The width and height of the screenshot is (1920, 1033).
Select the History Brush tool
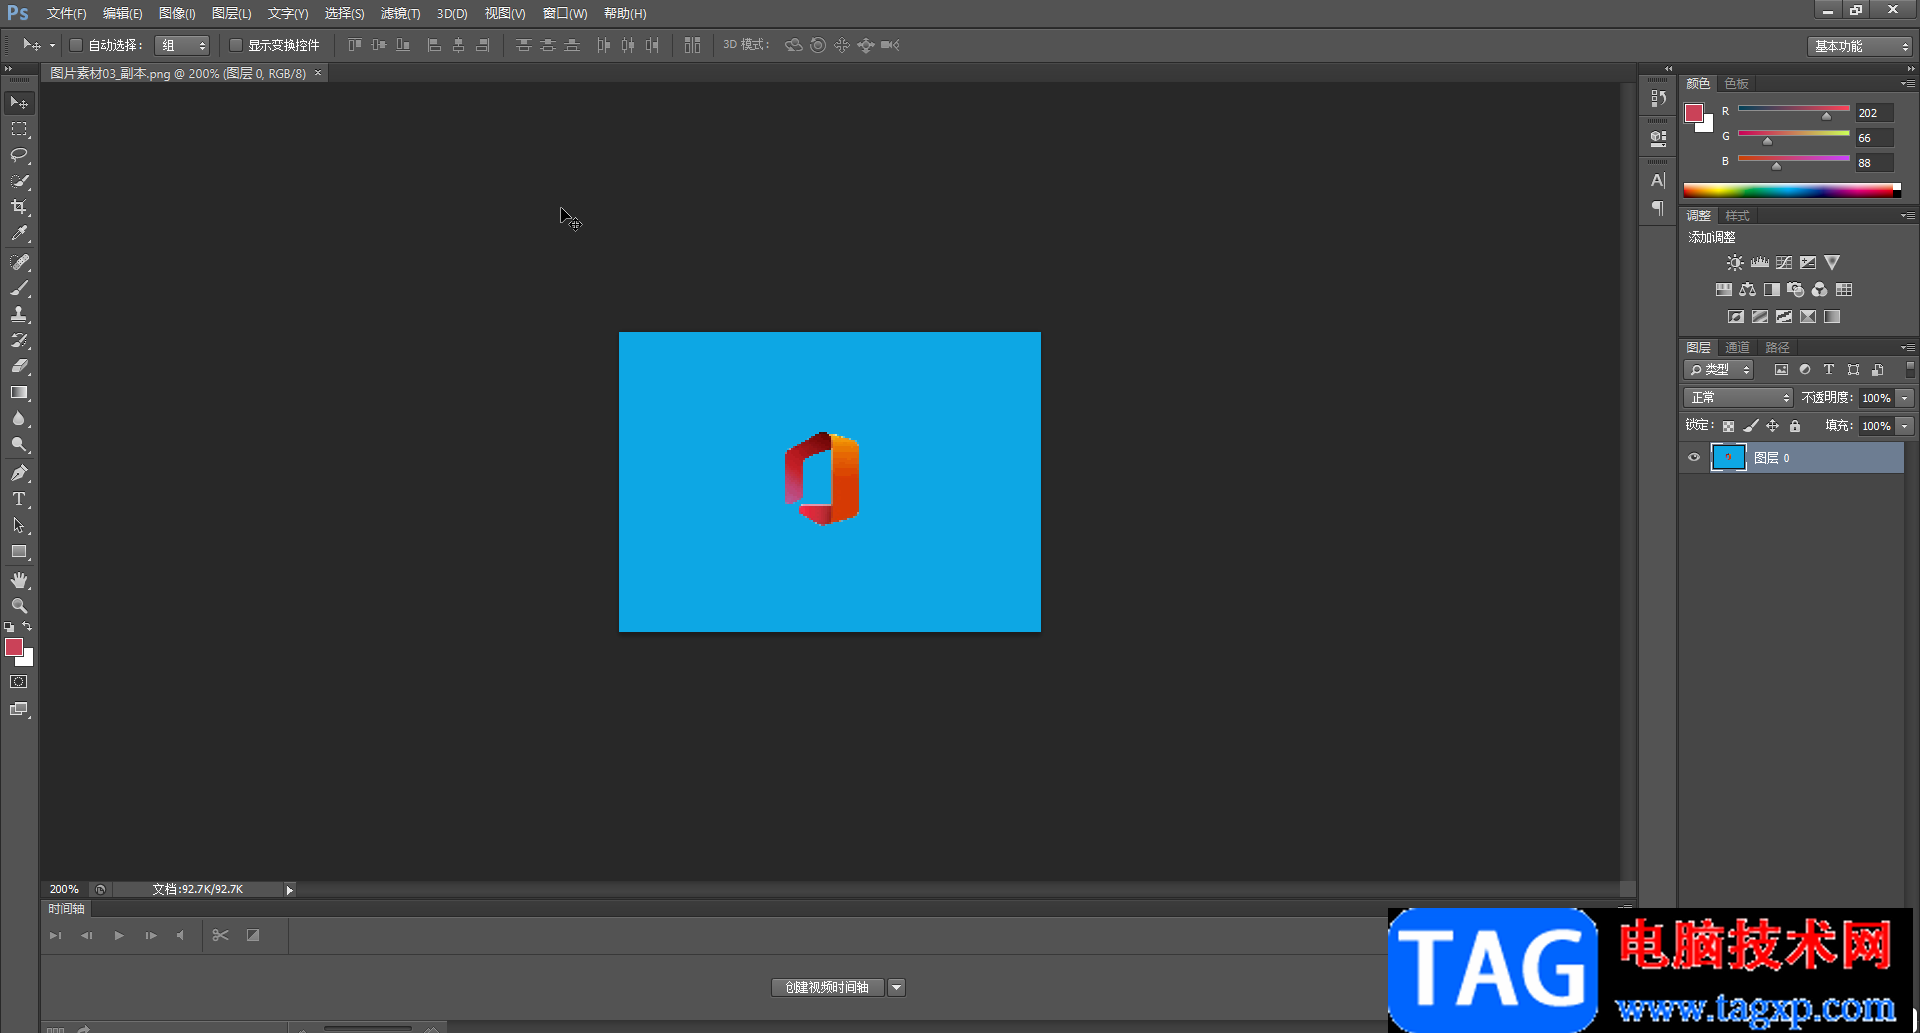coord(19,340)
